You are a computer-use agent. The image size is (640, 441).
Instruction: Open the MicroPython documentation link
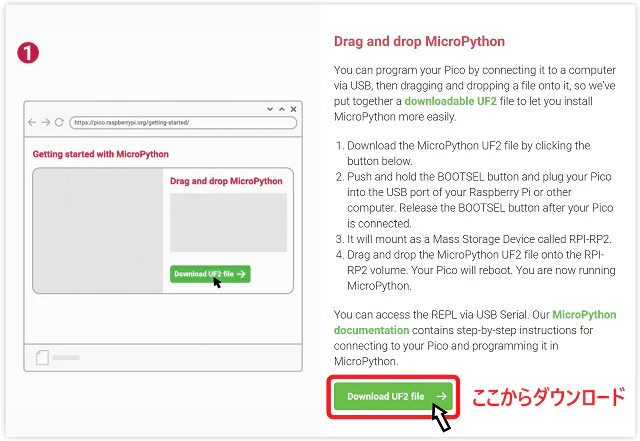[x=475, y=322]
